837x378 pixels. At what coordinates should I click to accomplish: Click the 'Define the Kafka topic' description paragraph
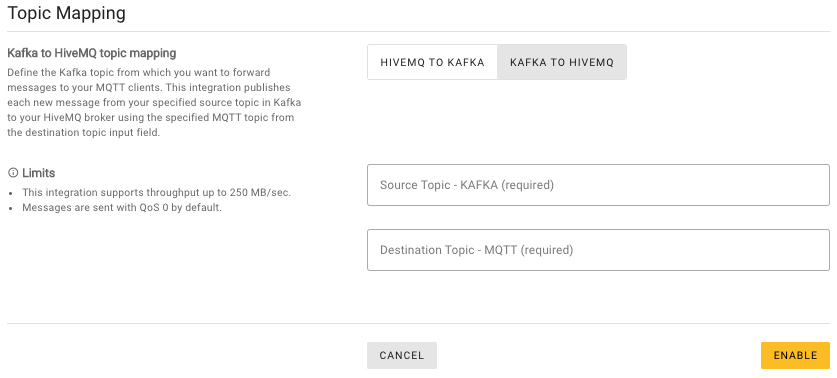coord(154,103)
